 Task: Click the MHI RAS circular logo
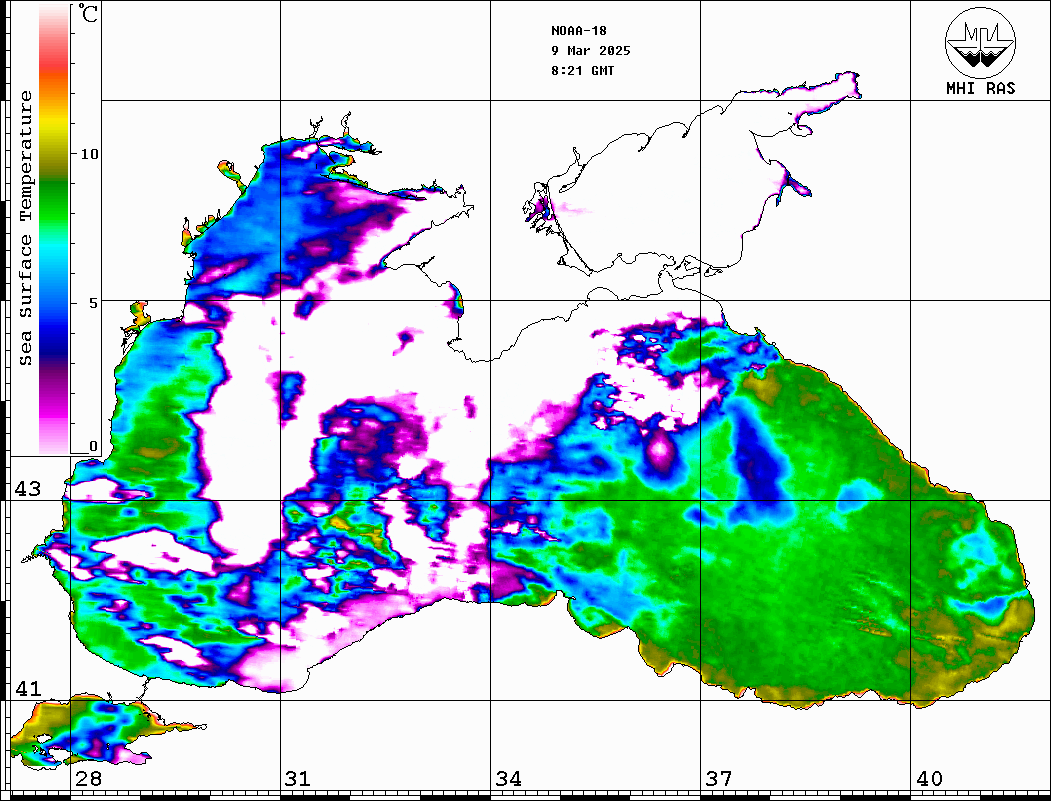980,42
